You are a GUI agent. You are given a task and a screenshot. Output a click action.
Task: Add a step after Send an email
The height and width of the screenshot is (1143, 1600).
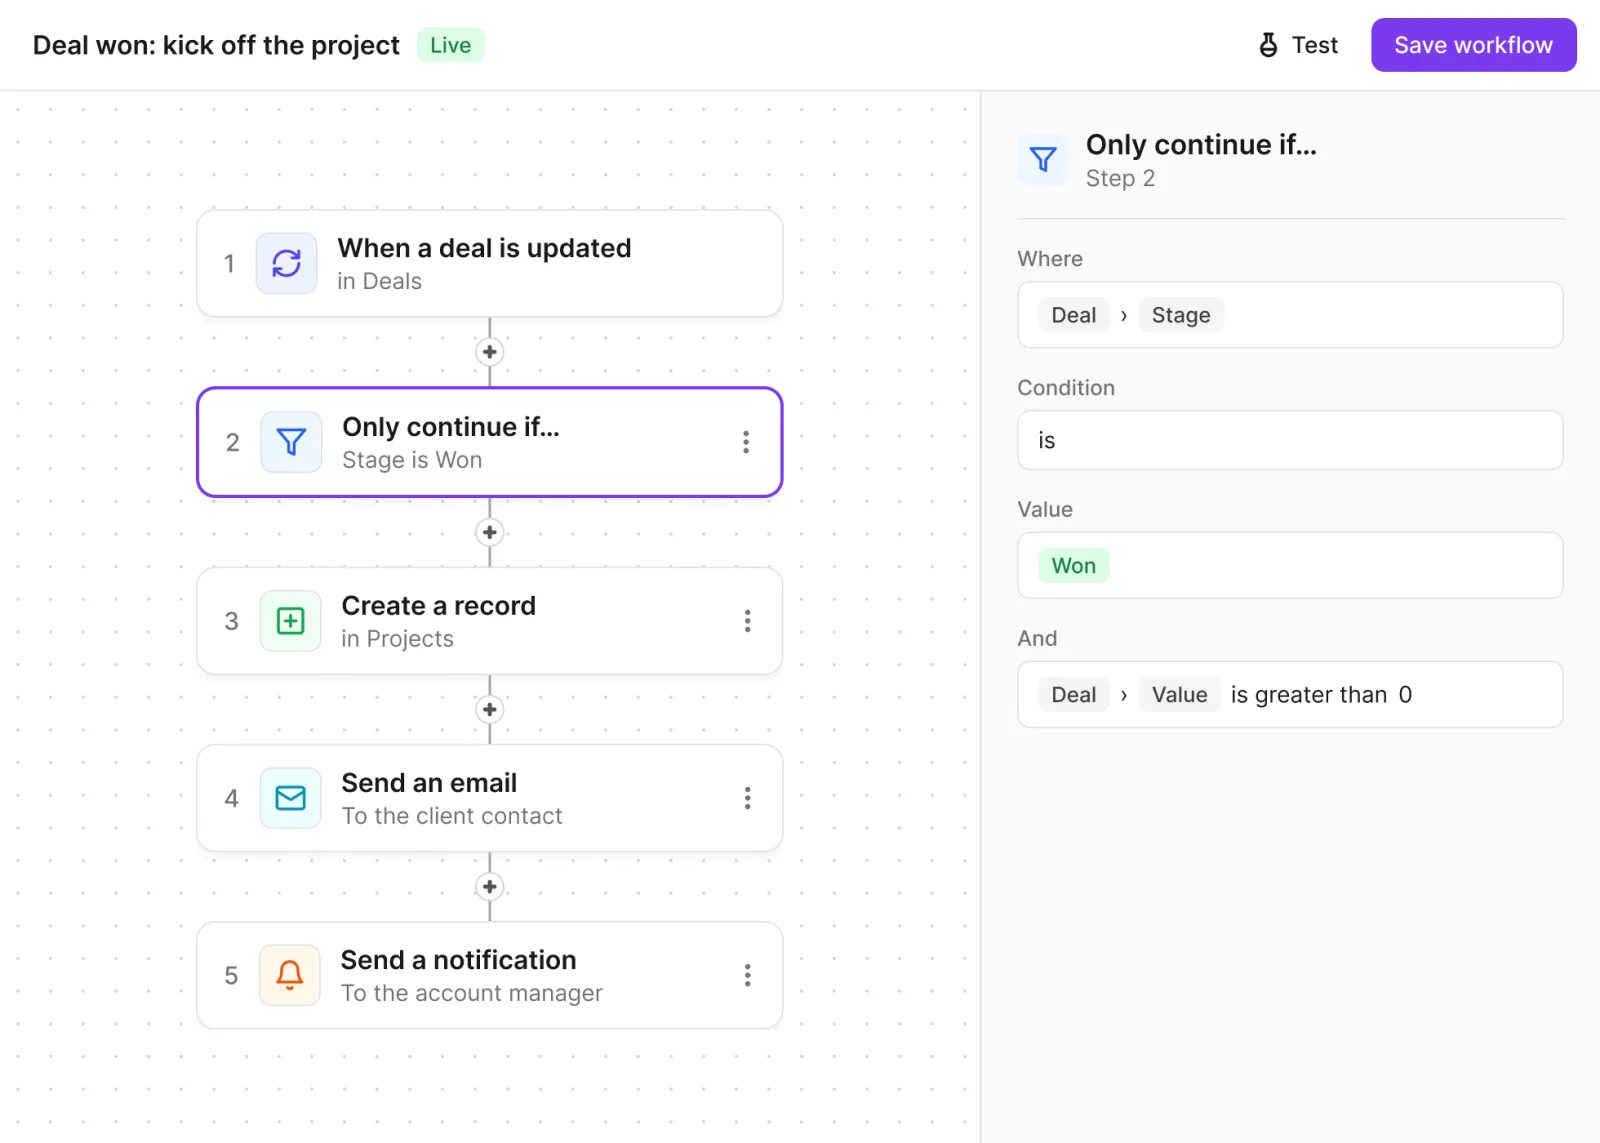(x=489, y=887)
